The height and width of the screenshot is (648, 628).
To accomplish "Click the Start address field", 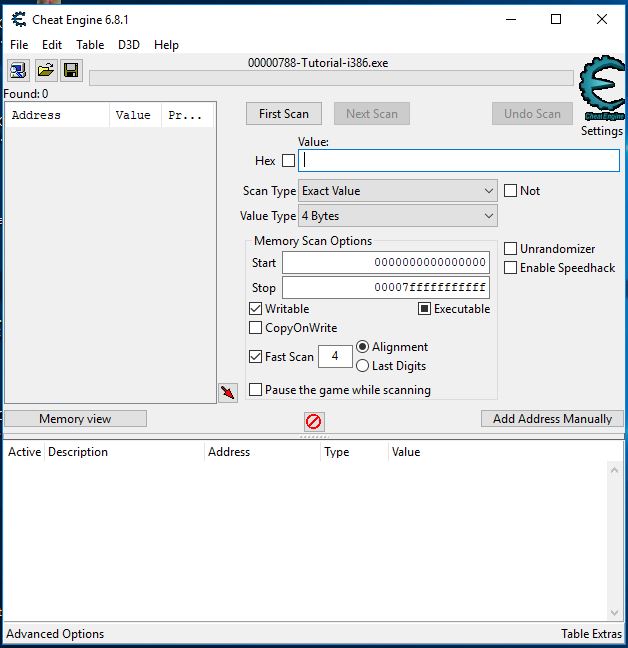I will click(386, 262).
